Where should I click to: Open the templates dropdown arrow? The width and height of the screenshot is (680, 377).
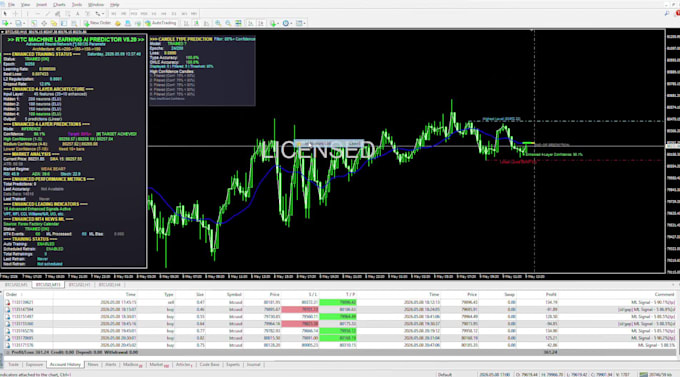[304, 23]
